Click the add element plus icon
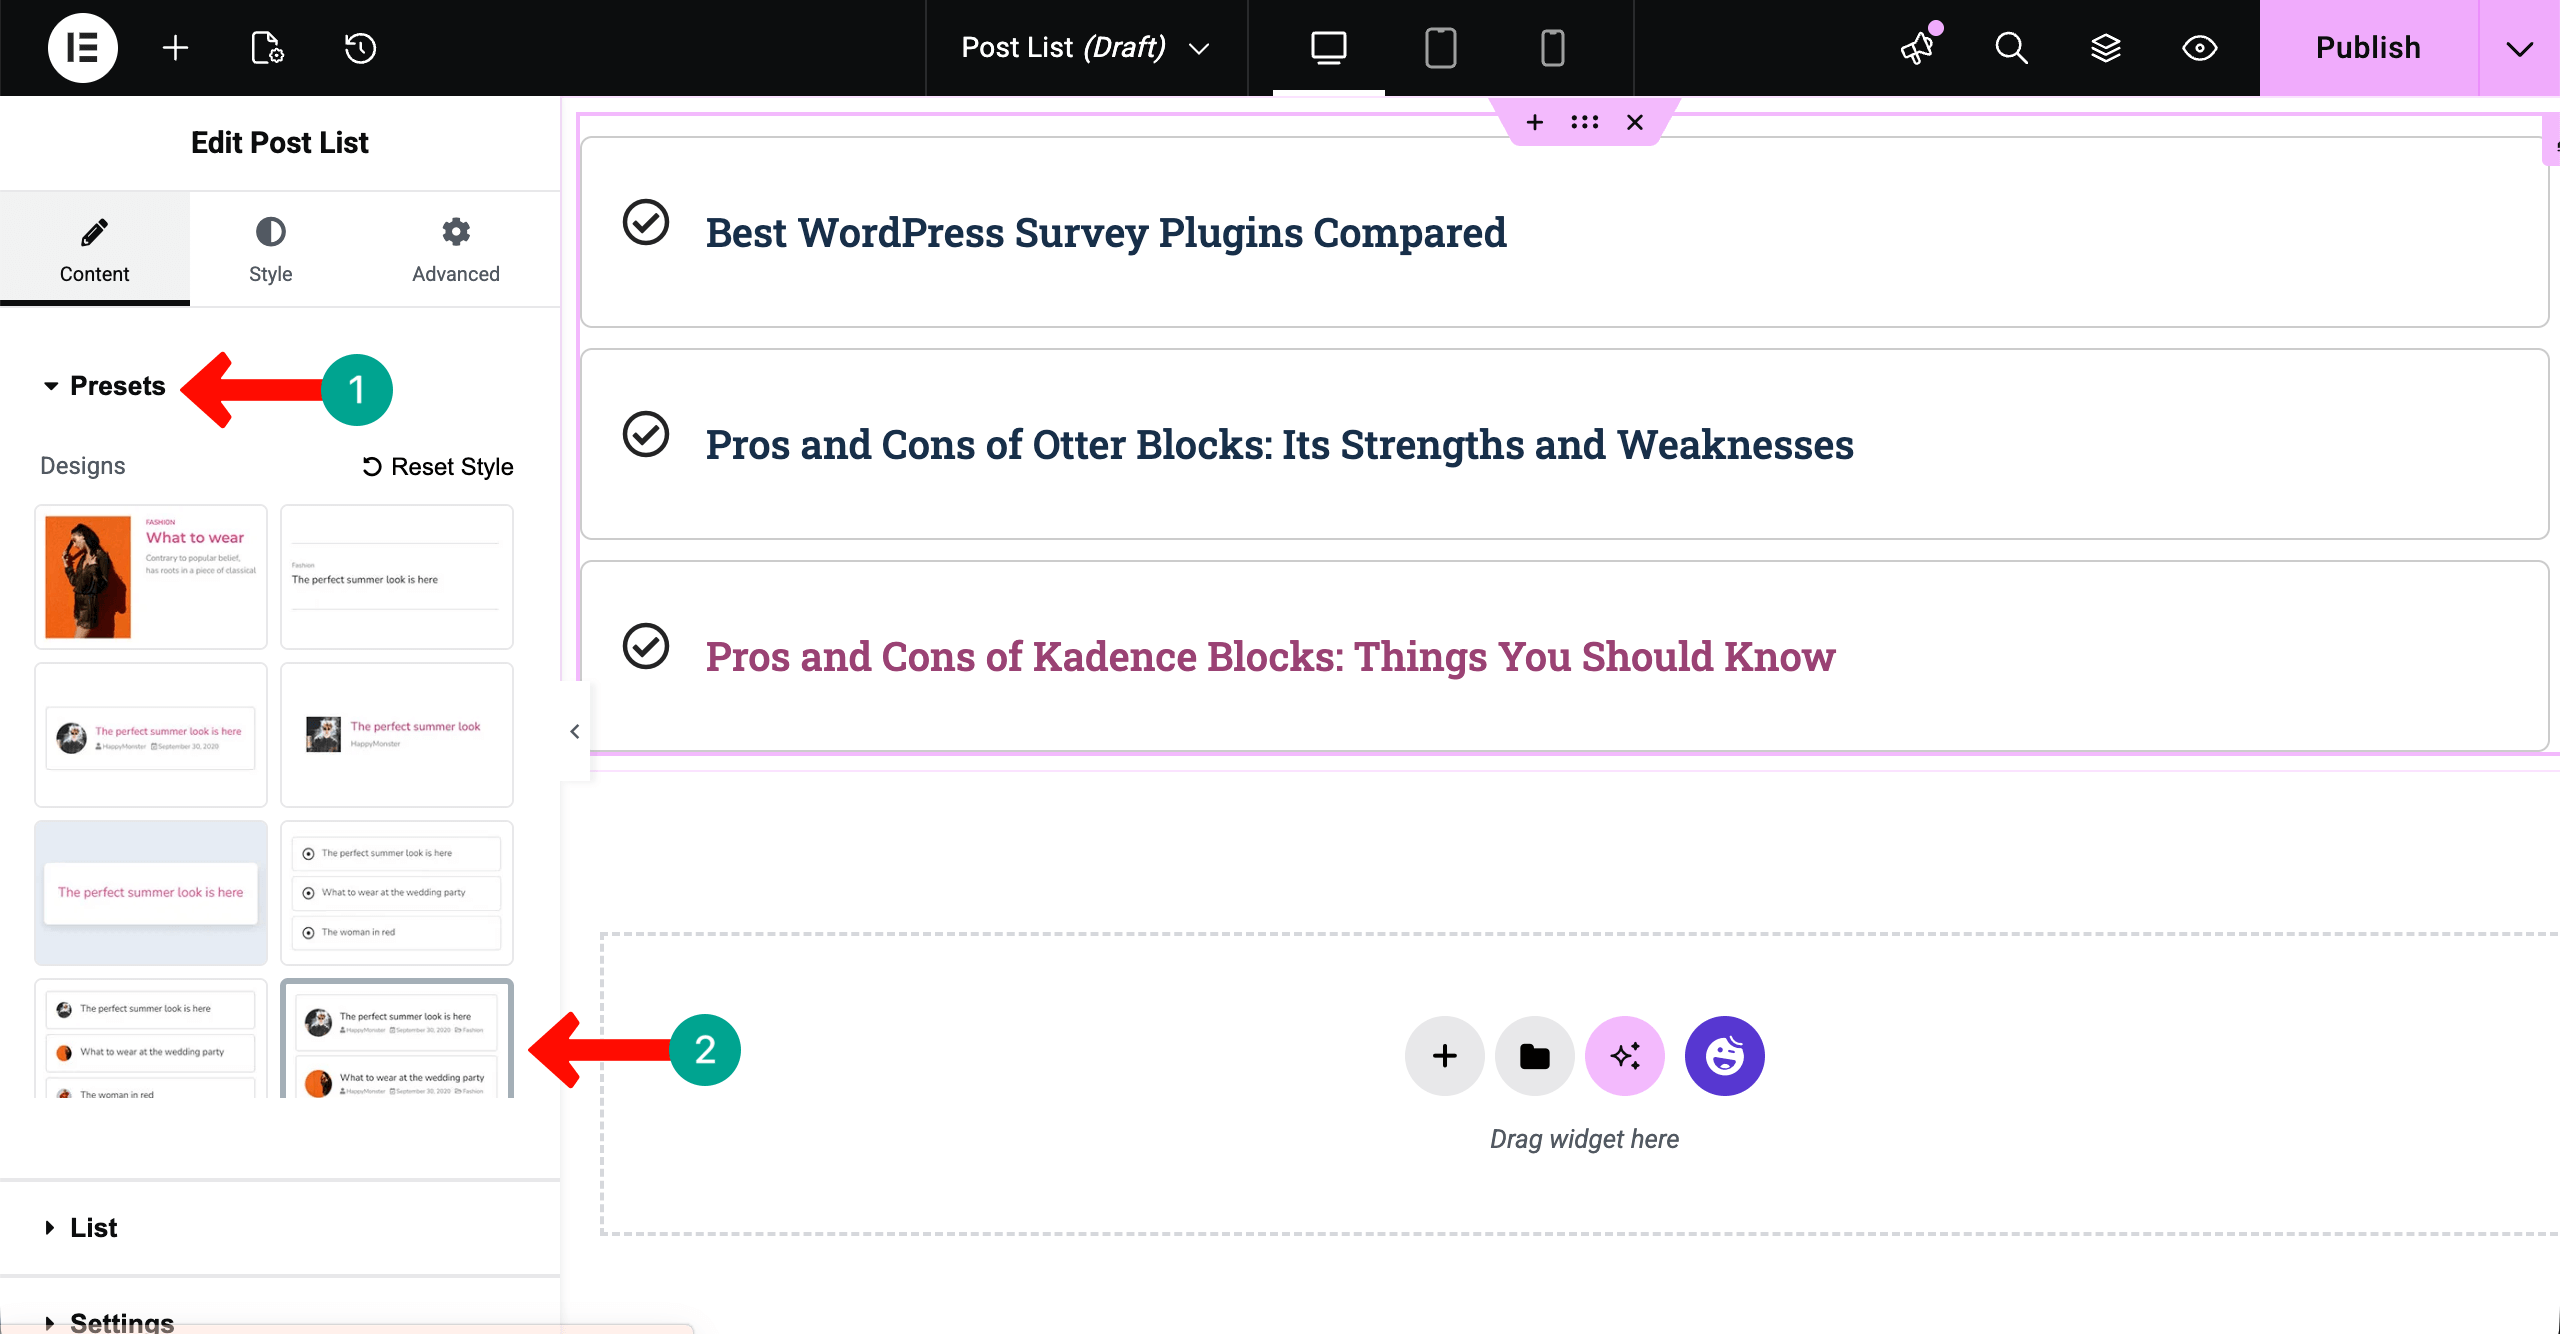 [x=175, y=48]
